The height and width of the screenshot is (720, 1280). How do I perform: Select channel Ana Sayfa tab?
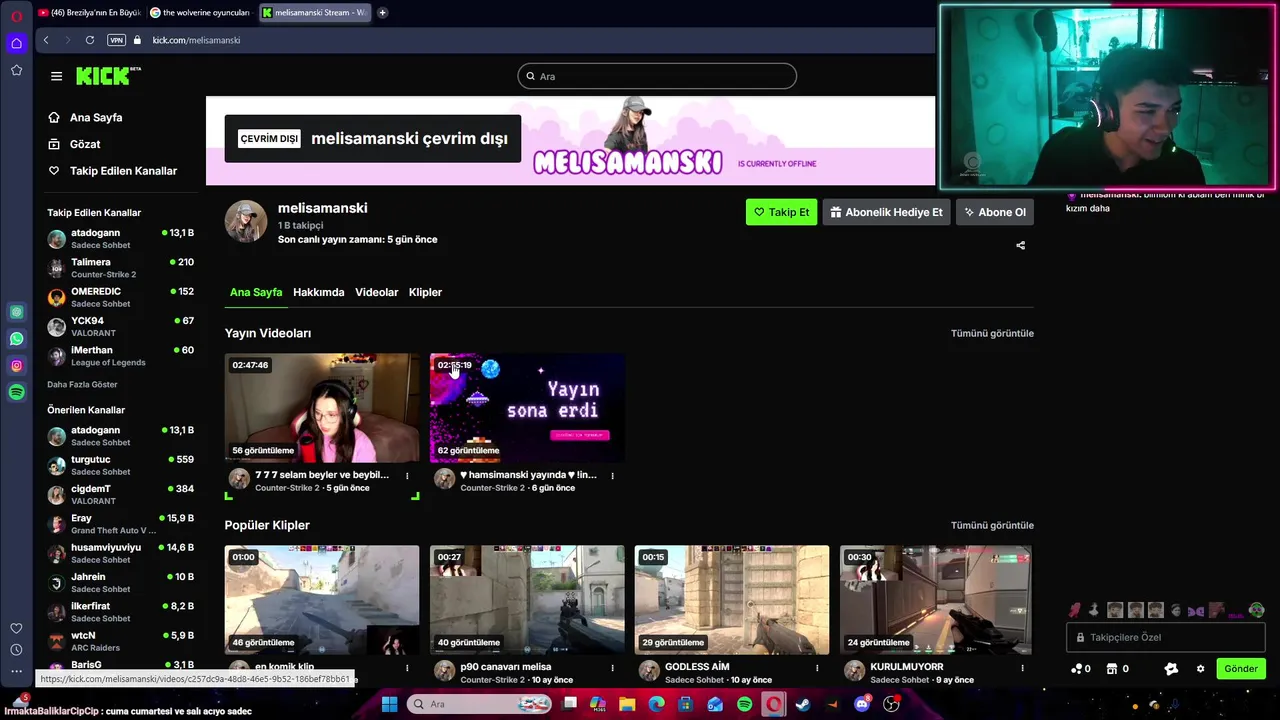(x=256, y=292)
